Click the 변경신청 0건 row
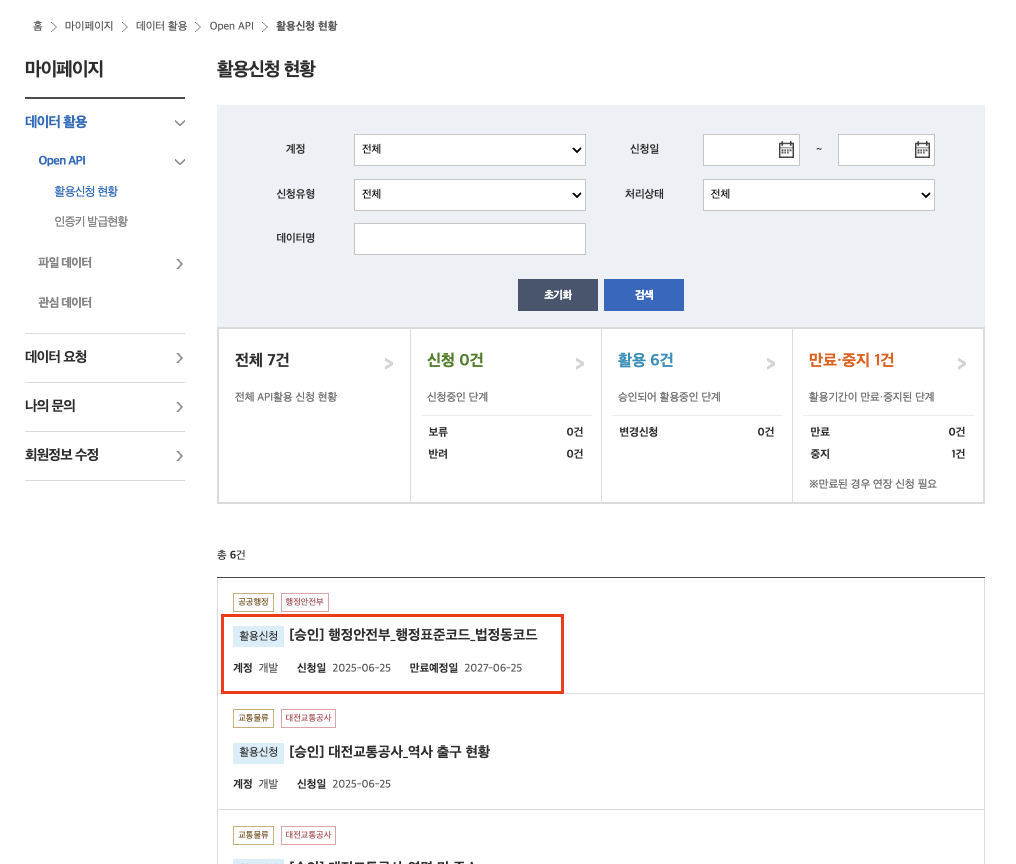Viewport: 1016px width, 864px height. pos(697,432)
